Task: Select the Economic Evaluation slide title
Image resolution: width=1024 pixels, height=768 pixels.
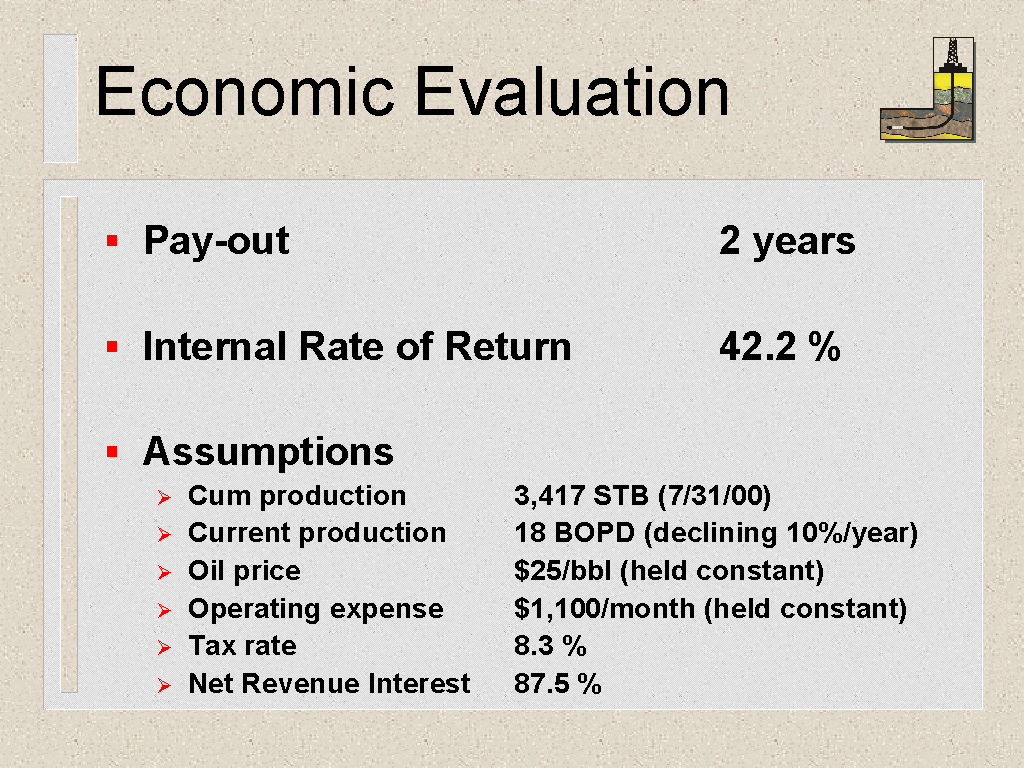Action: point(412,91)
